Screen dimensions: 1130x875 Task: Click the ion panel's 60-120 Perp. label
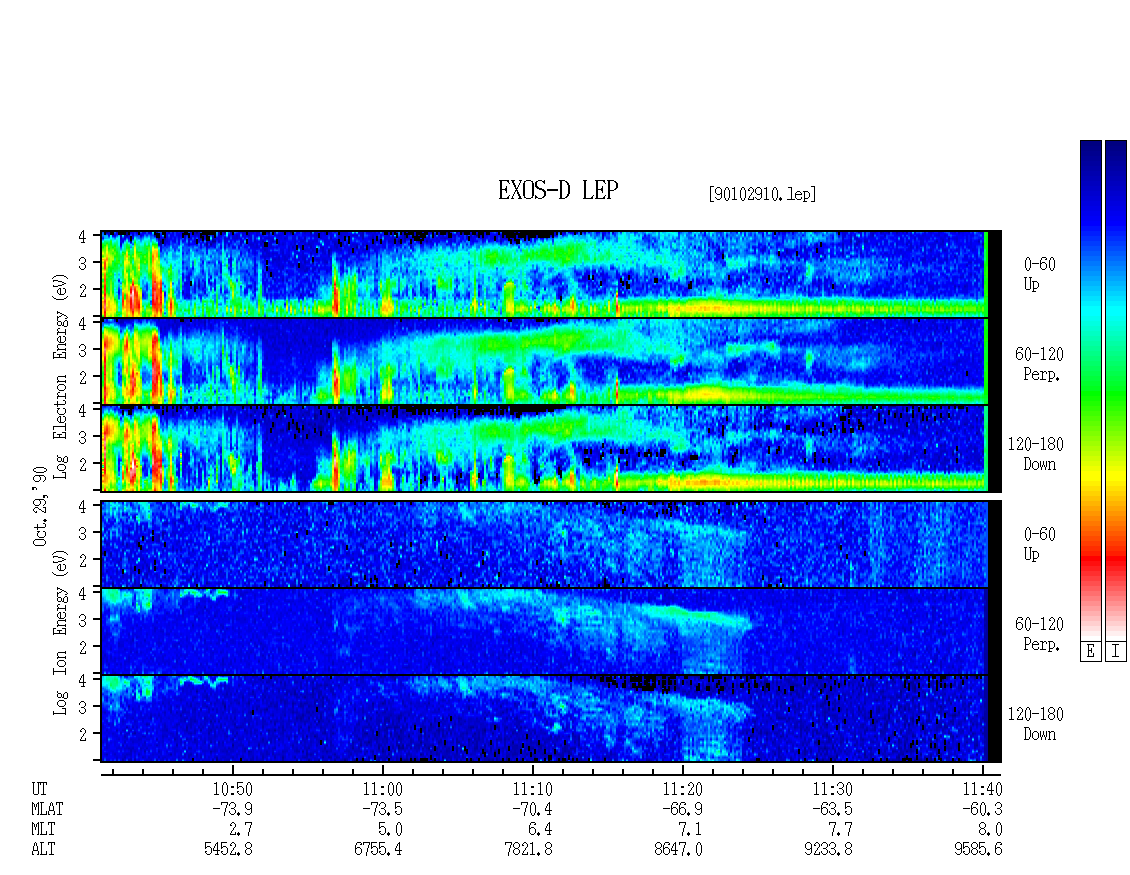tap(1039, 634)
